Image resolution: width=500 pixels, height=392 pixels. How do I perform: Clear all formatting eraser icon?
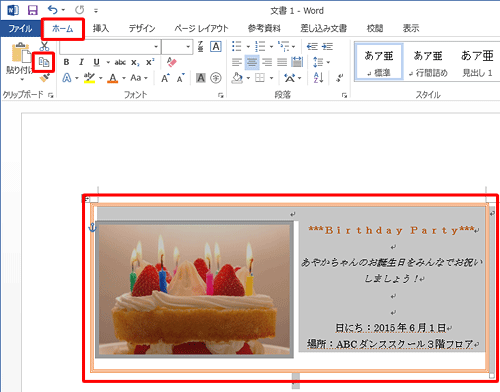tap(172, 62)
